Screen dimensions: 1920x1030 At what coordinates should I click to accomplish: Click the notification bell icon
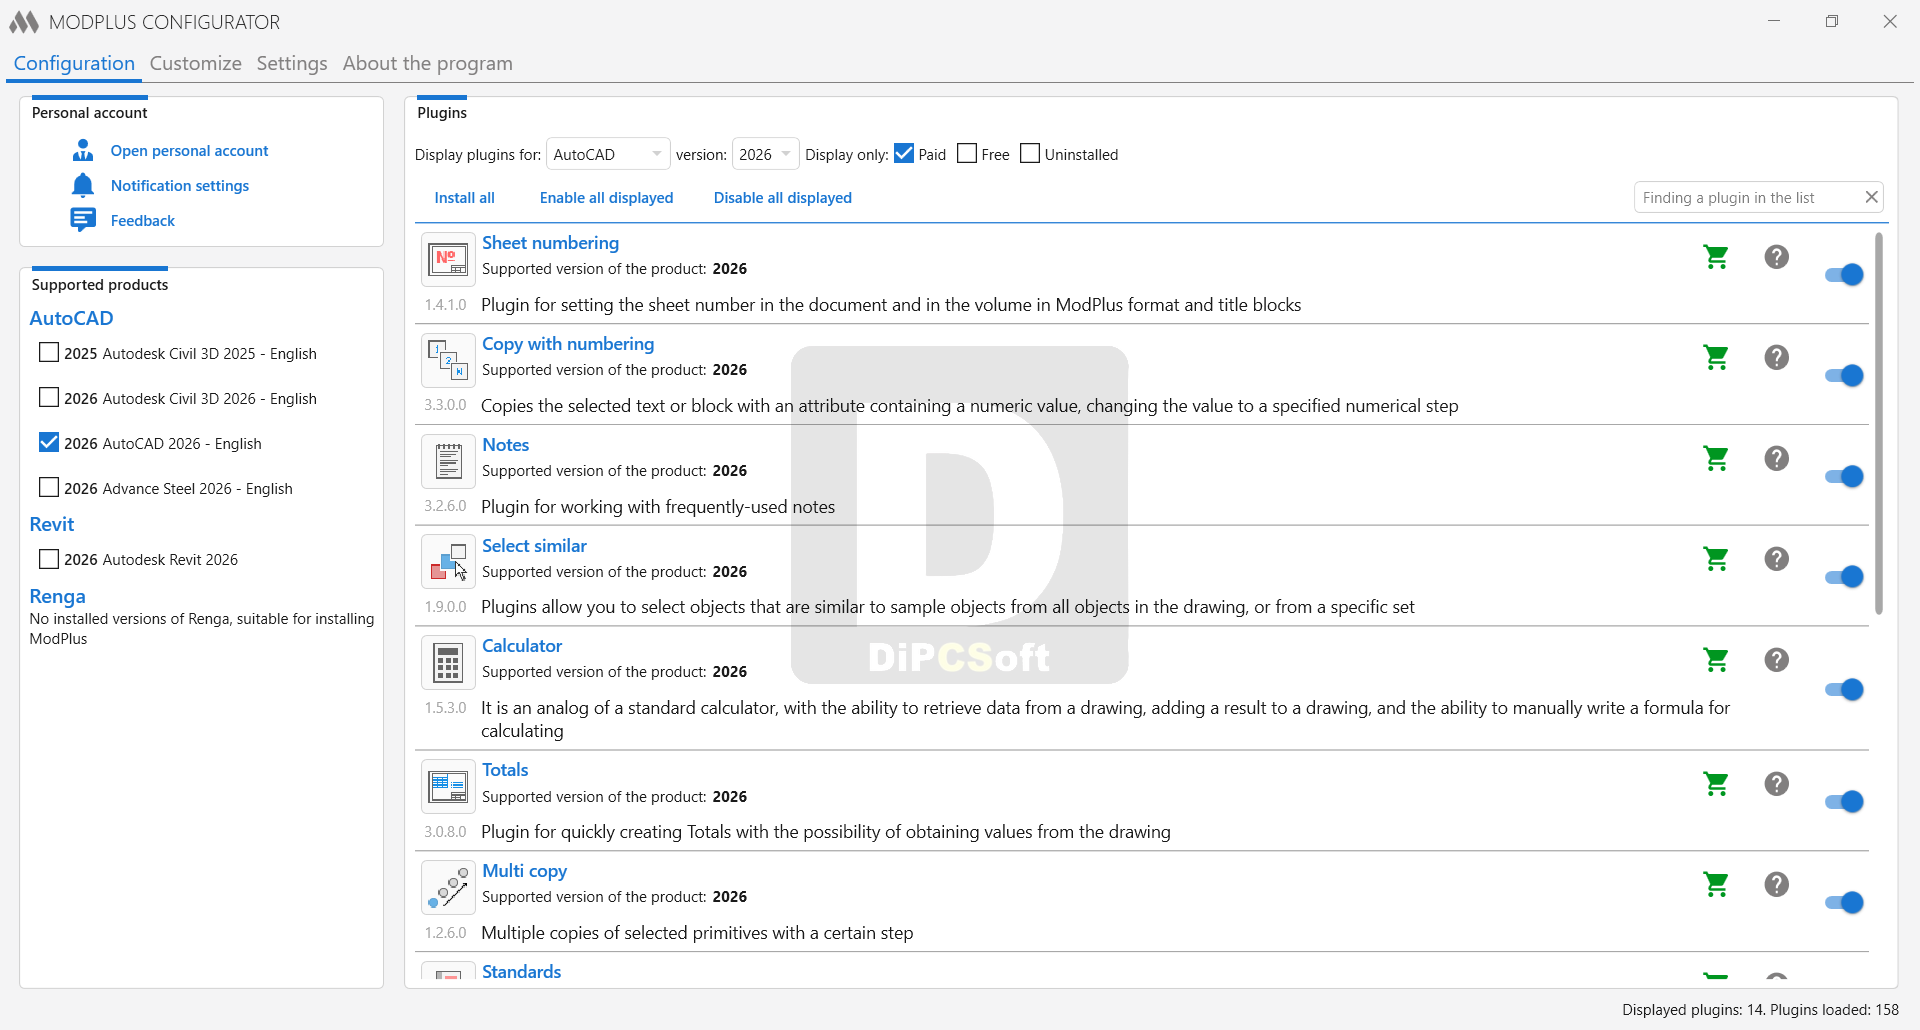(83, 185)
